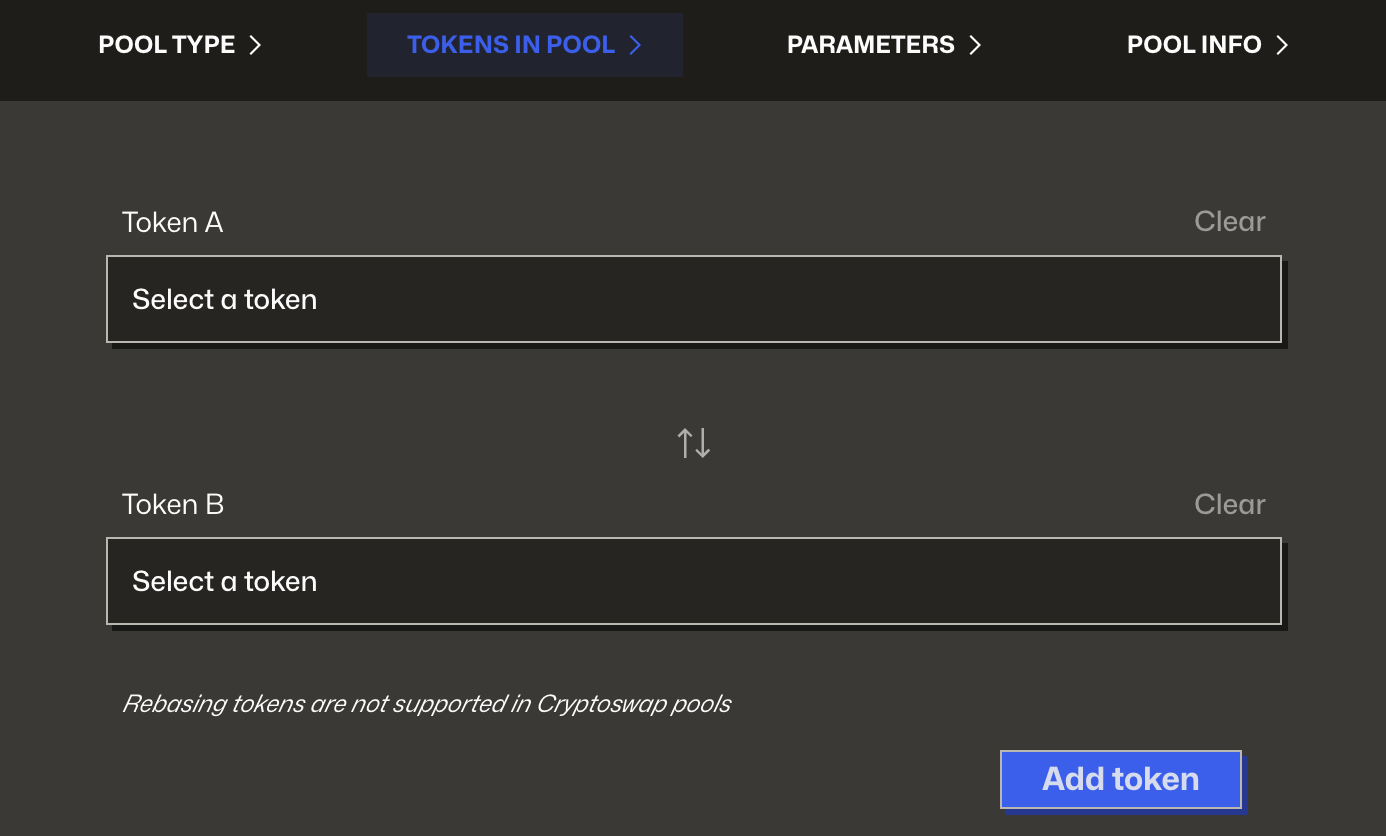Open the Token A token selector
Viewport: 1386px width, 836px height.
693,299
